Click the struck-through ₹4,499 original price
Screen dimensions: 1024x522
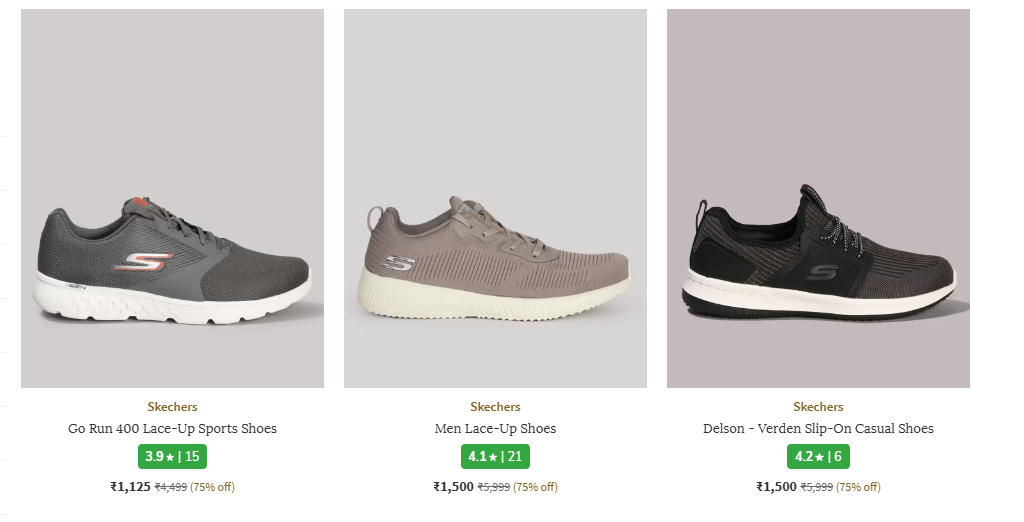tap(170, 488)
